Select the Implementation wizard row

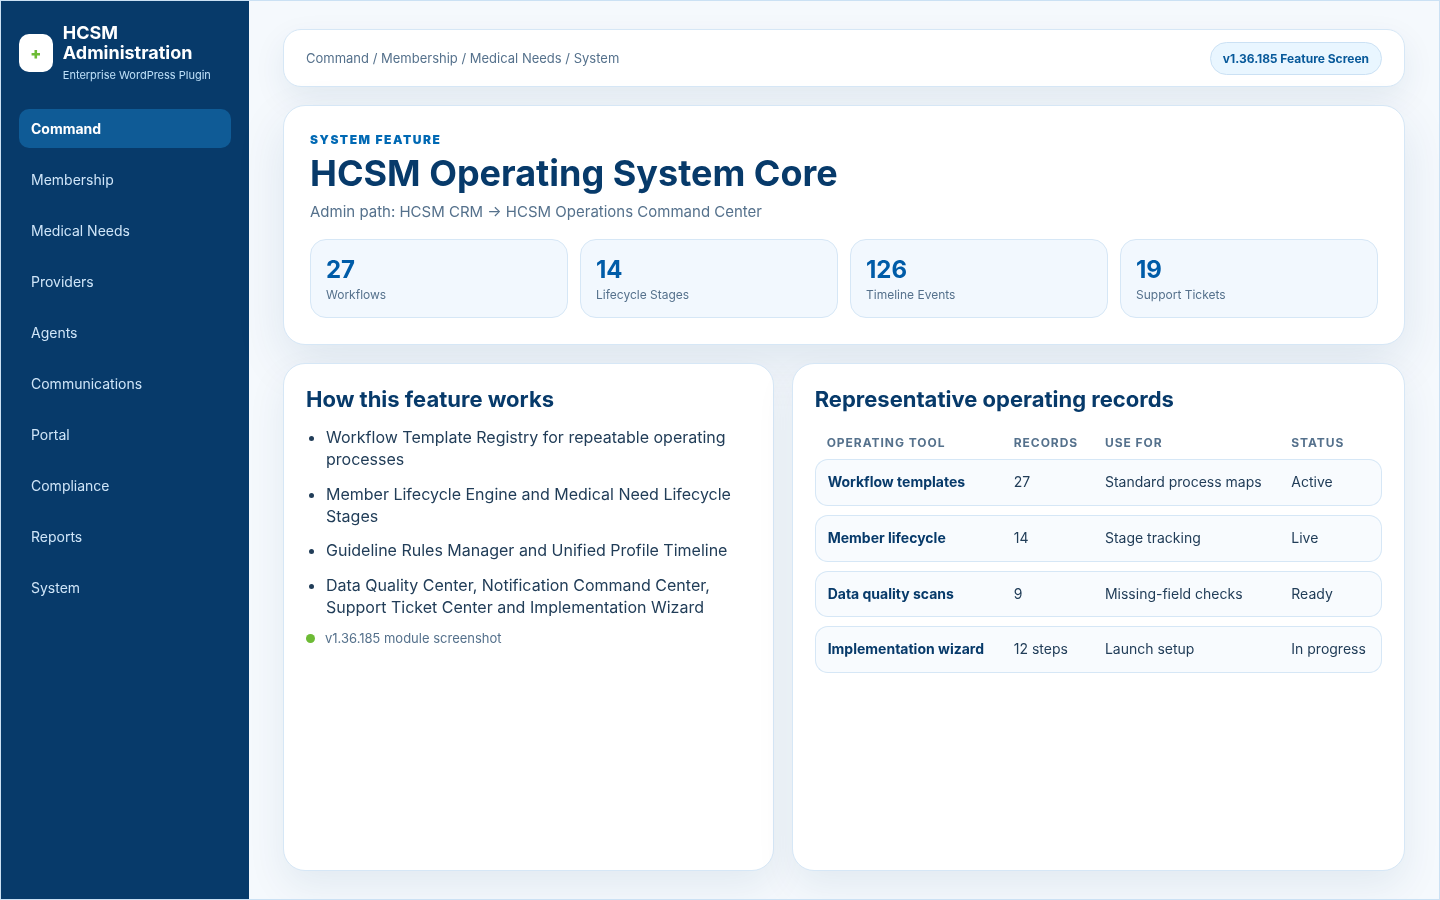coord(1098,649)
